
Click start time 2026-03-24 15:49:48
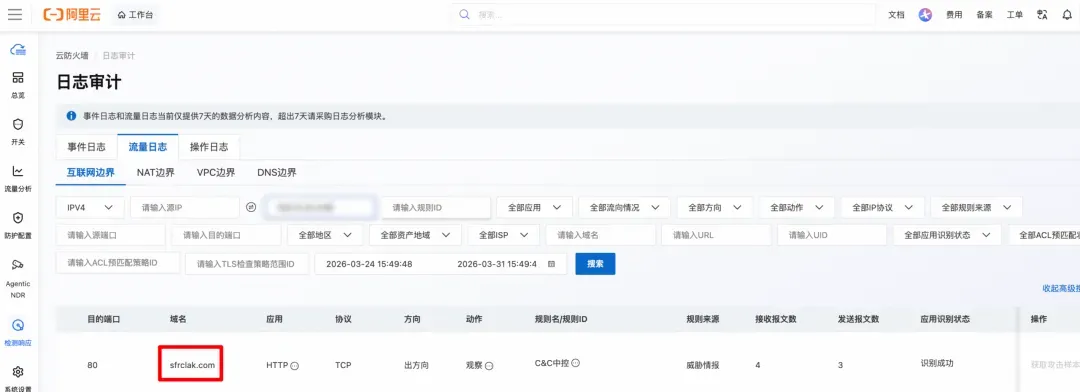pyautogui.click(x=369, y=264)
